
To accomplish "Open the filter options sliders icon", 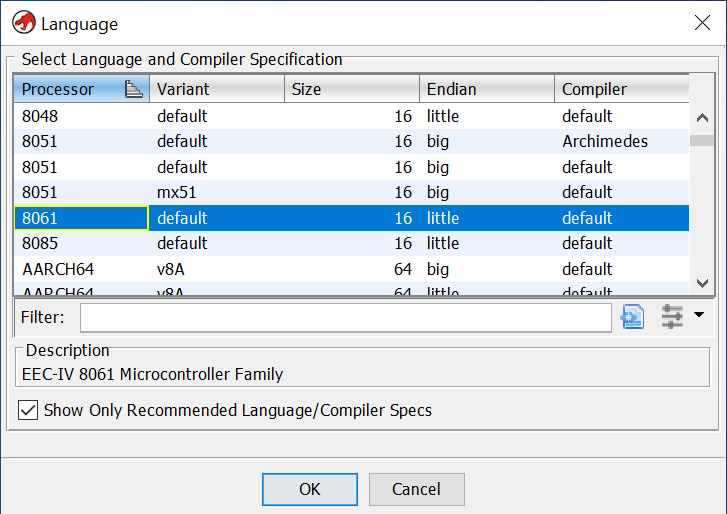I will pyautogui.click(x=672, y=317).
